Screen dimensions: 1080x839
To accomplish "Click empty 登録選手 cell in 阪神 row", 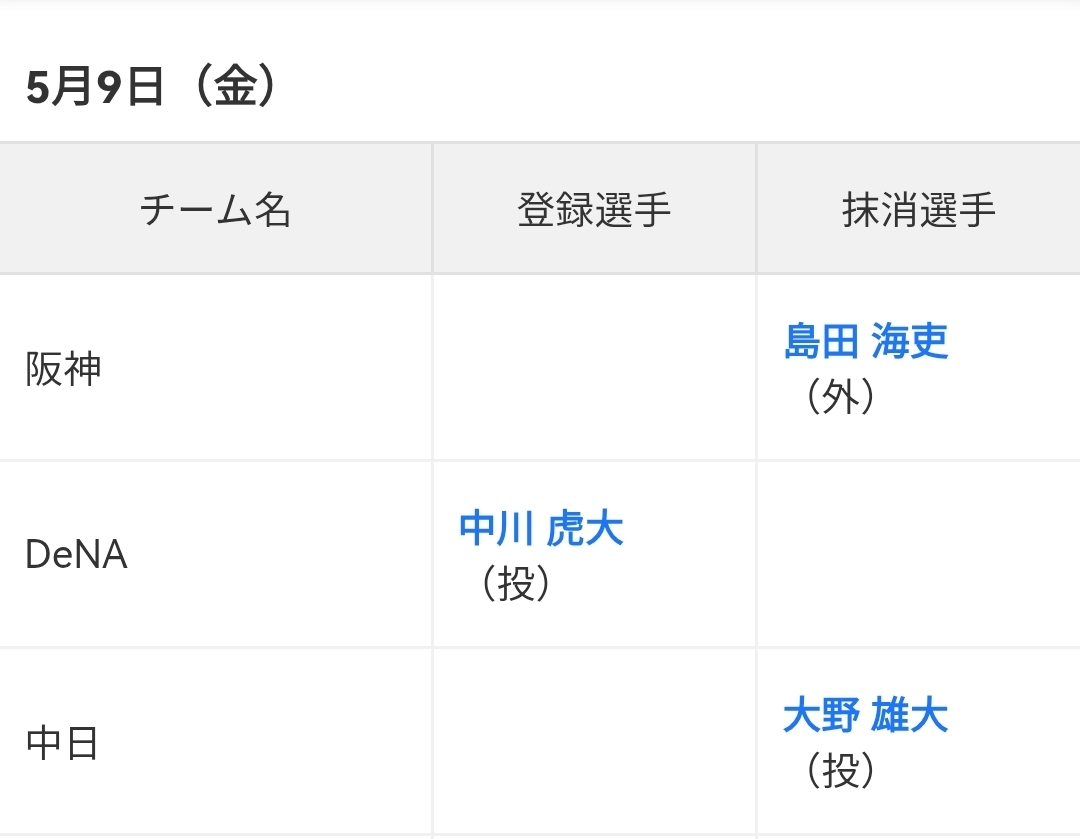I will tap(594, 368).
